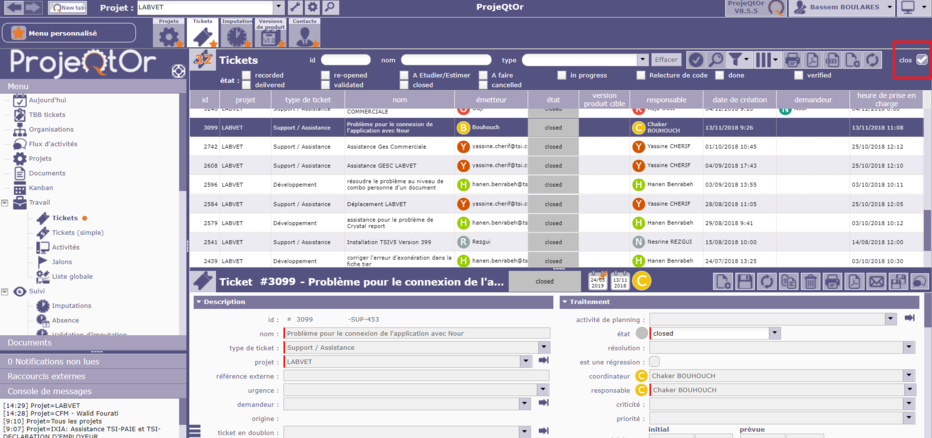Check the 're-opened' state filter
This screenshot has width=932, height=438.
click(326, 75)
